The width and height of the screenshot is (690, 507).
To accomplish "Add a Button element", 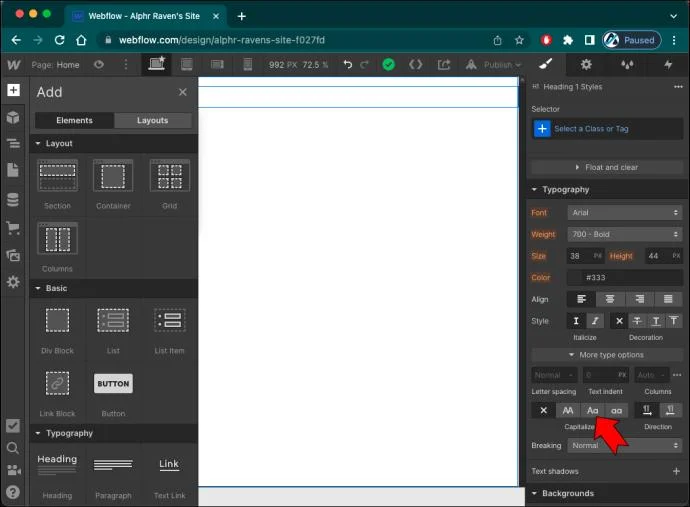I will pos(113,393).
